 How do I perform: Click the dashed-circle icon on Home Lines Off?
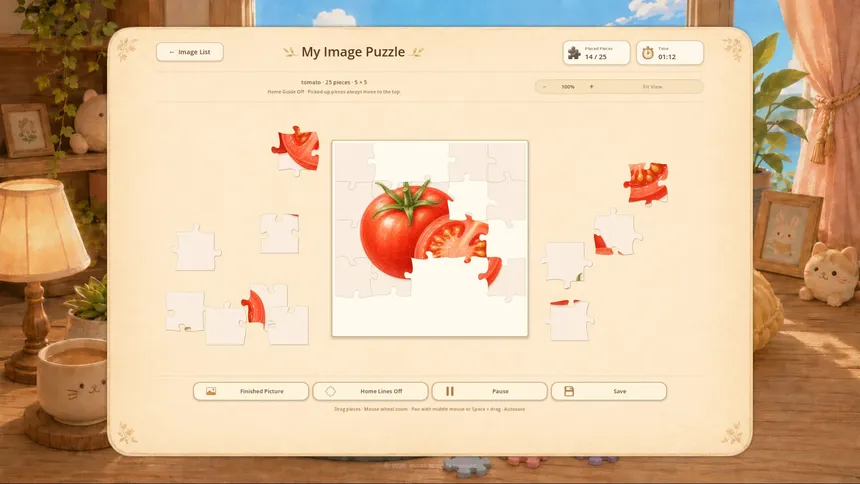click(x=330, y=391)
